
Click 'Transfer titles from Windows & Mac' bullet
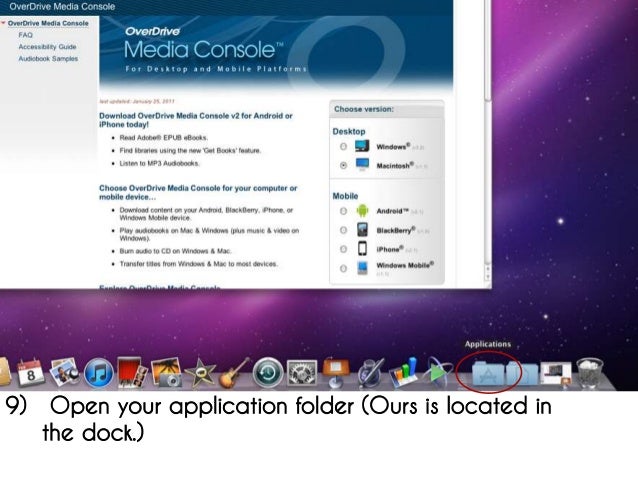(x=199, y=264)
